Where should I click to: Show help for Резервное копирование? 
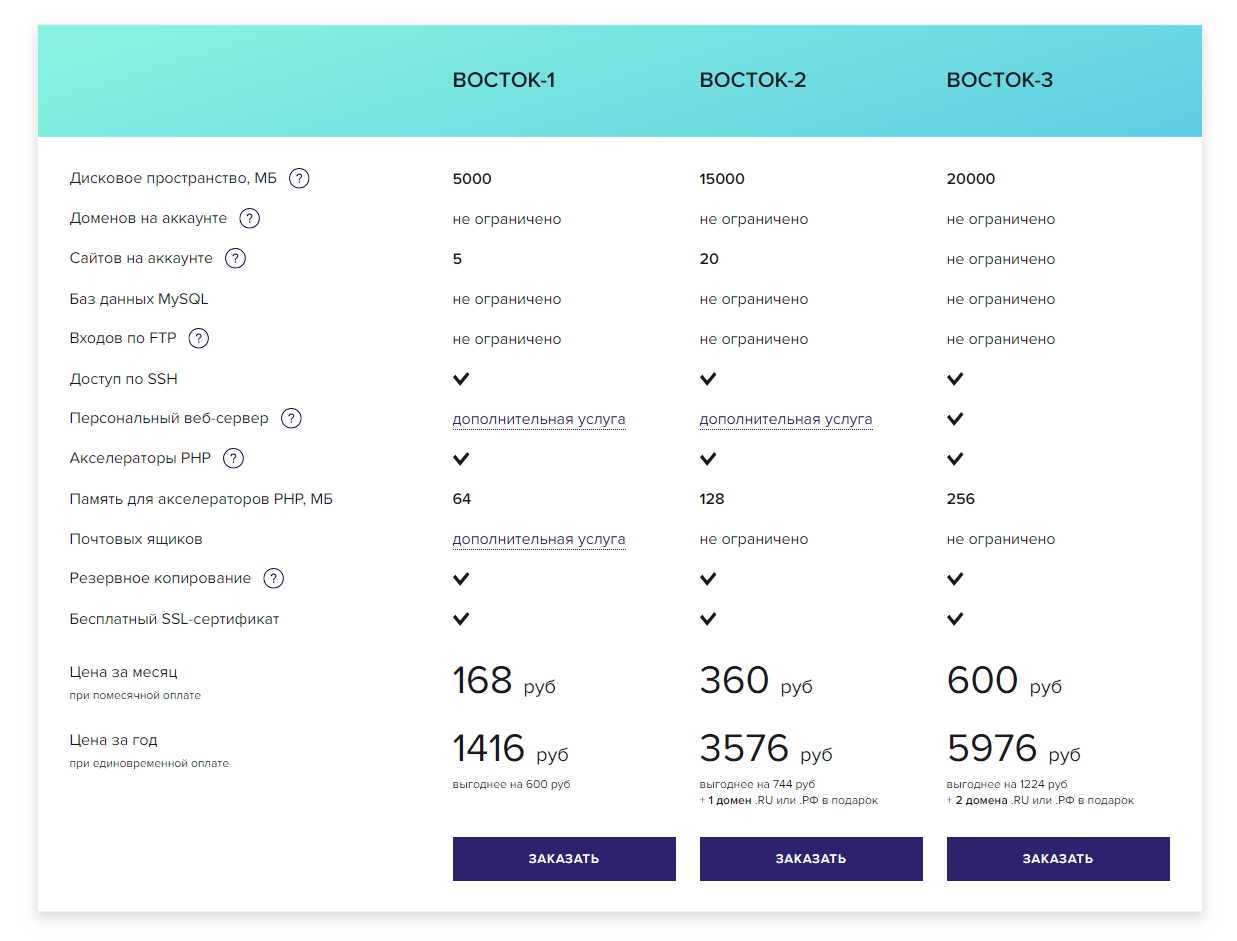pyautogui.click(x=274, y=579)
